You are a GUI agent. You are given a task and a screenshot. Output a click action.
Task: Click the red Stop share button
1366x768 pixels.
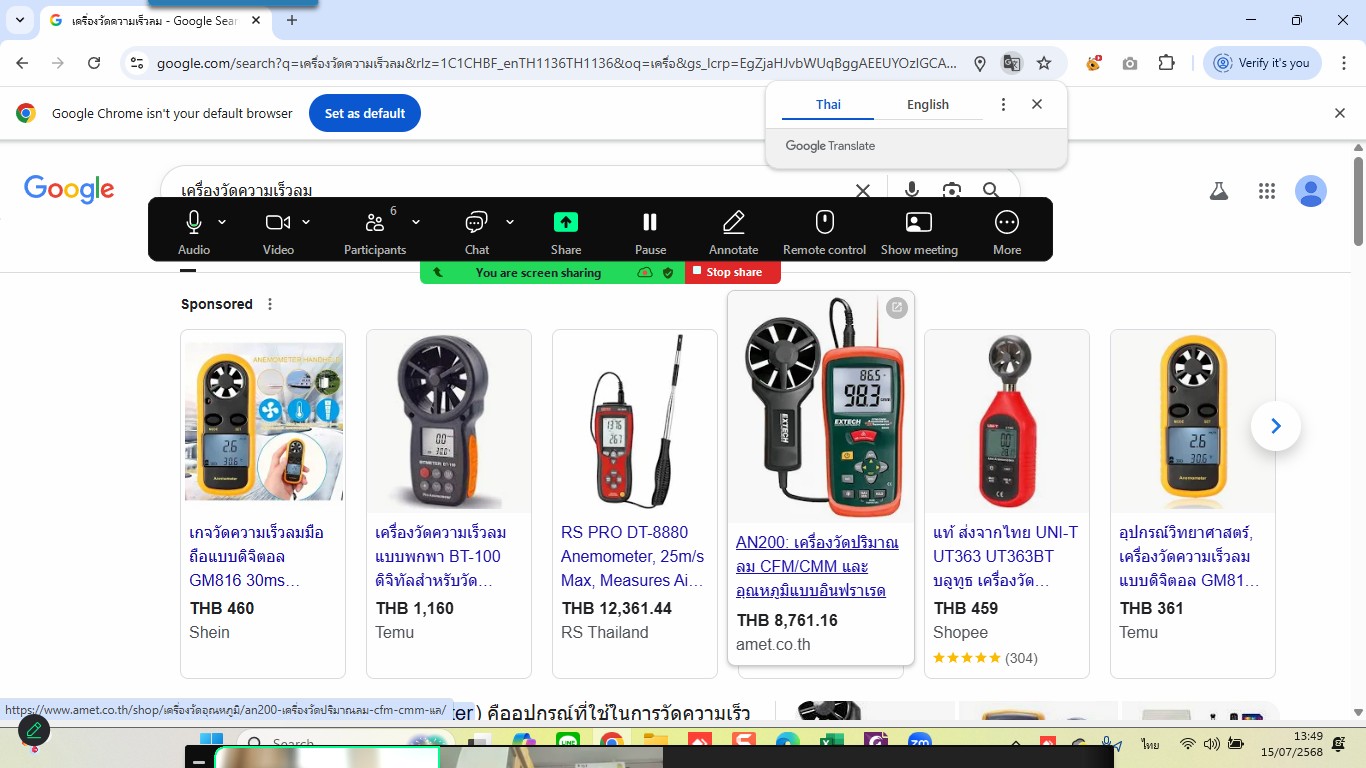[x=733, y=272]
